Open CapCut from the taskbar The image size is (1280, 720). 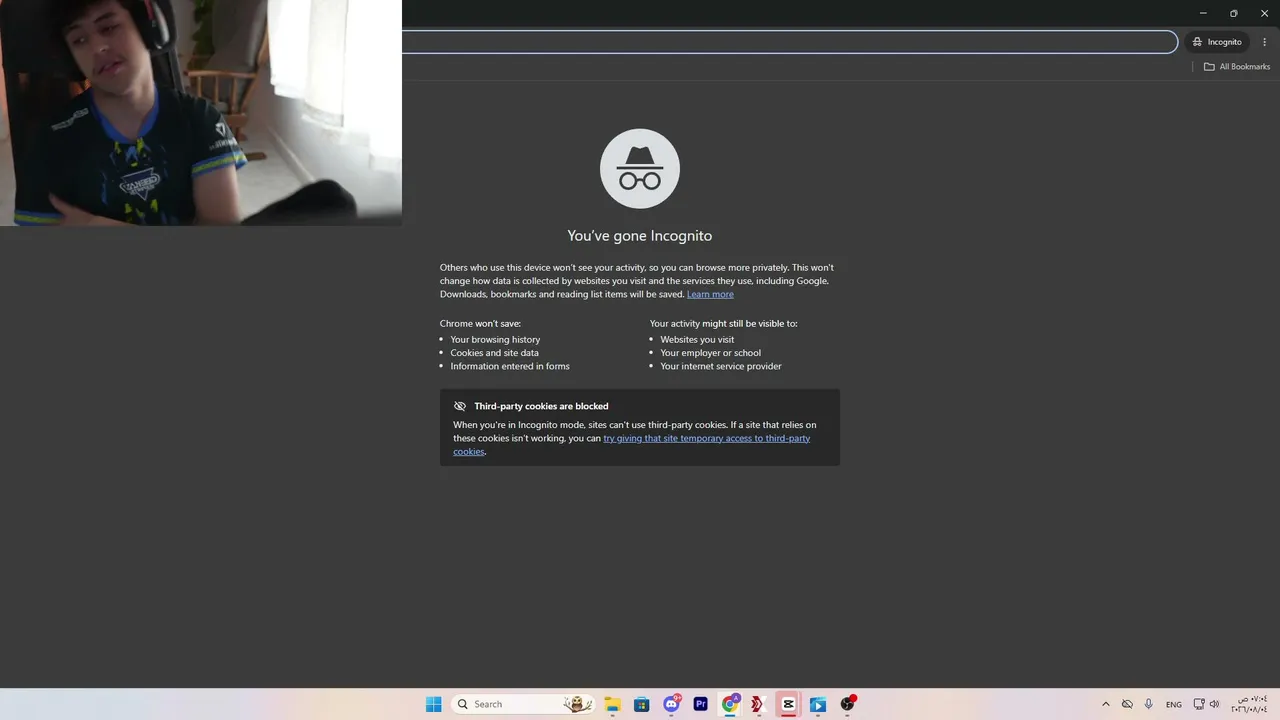pyautogui.click(x=788, y=704)
